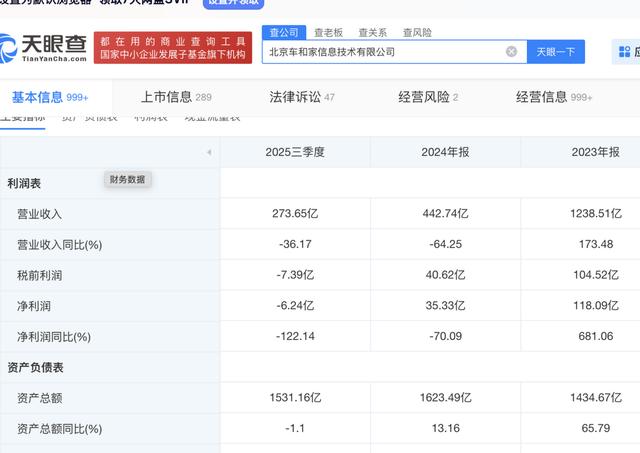Open the 上市信息 tab
Screen dimensions: 640x453
click(x=176, y=97)
